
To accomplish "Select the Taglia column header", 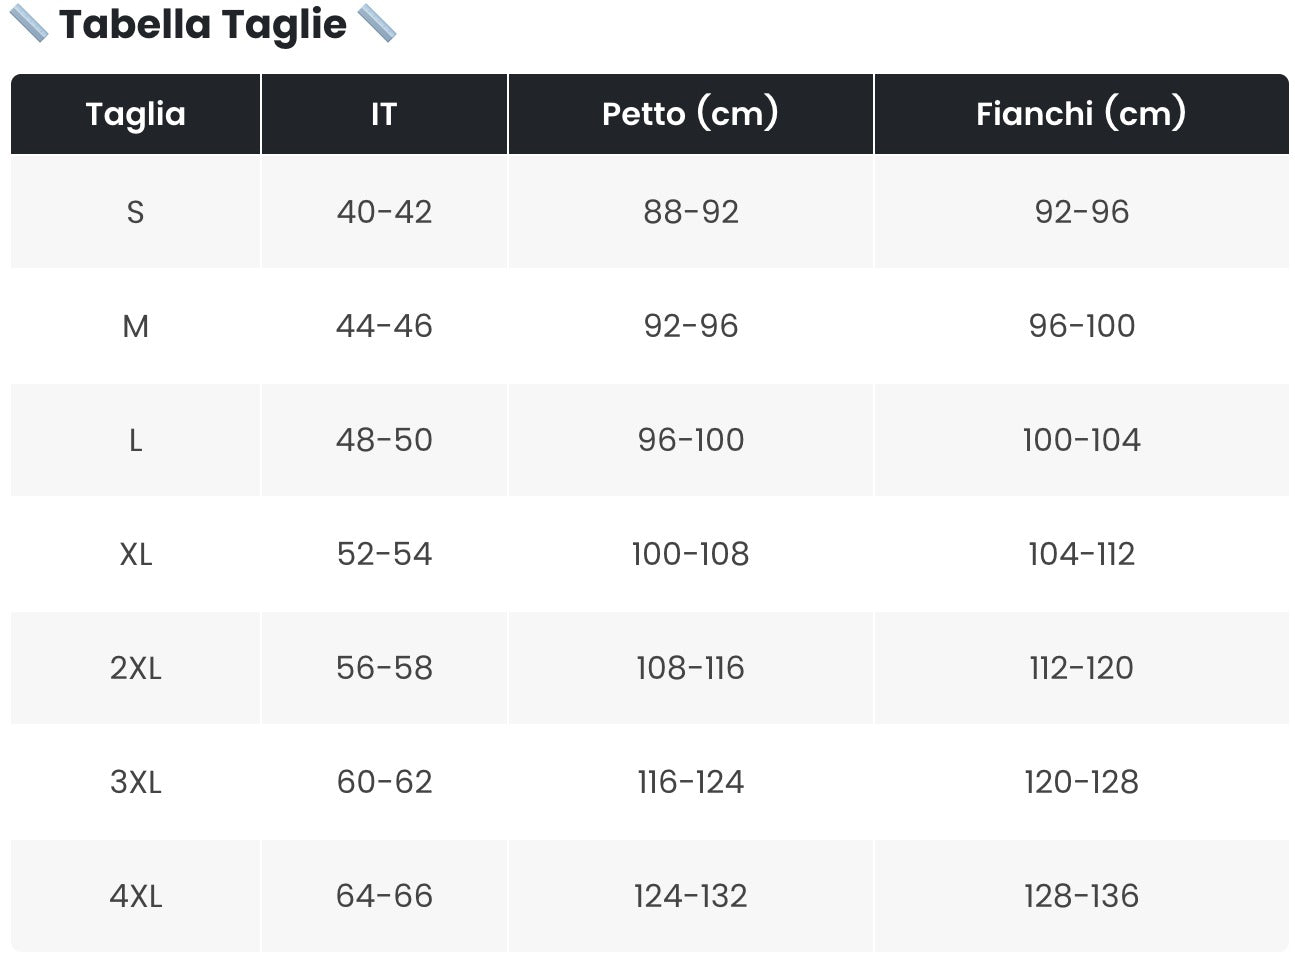I will 136,114.
